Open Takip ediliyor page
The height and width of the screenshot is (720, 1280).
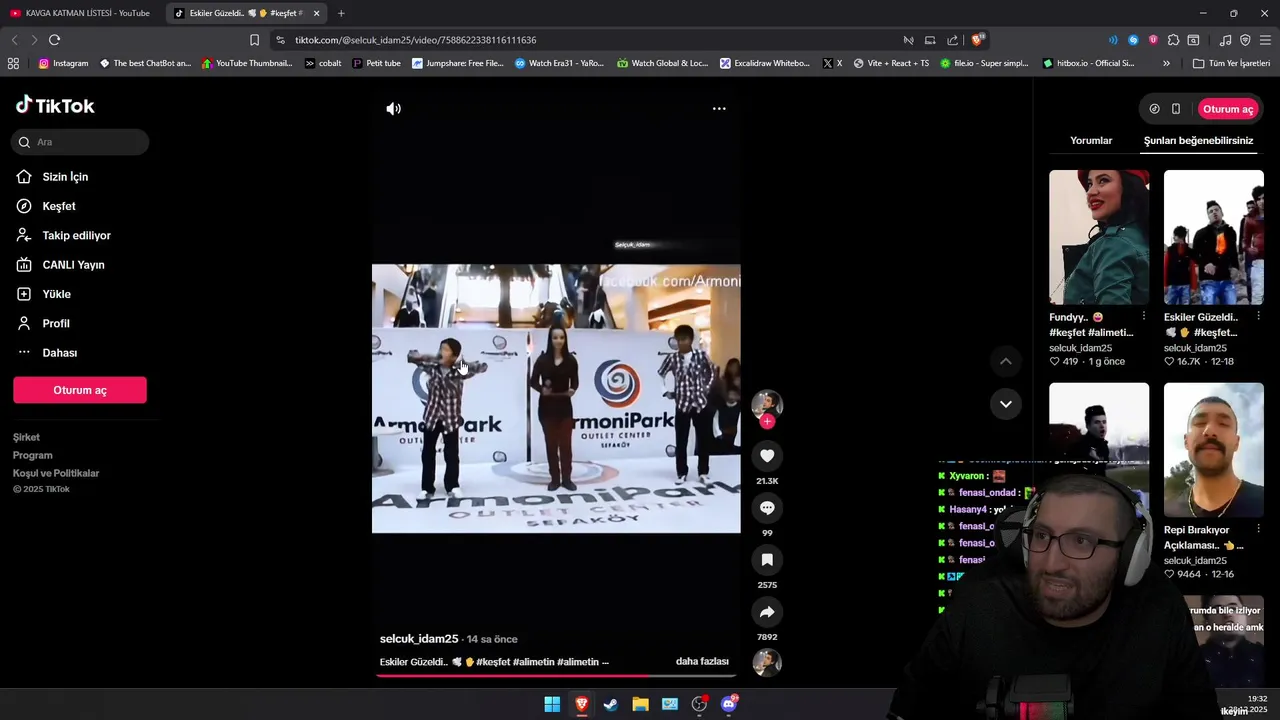pos(63,236)
